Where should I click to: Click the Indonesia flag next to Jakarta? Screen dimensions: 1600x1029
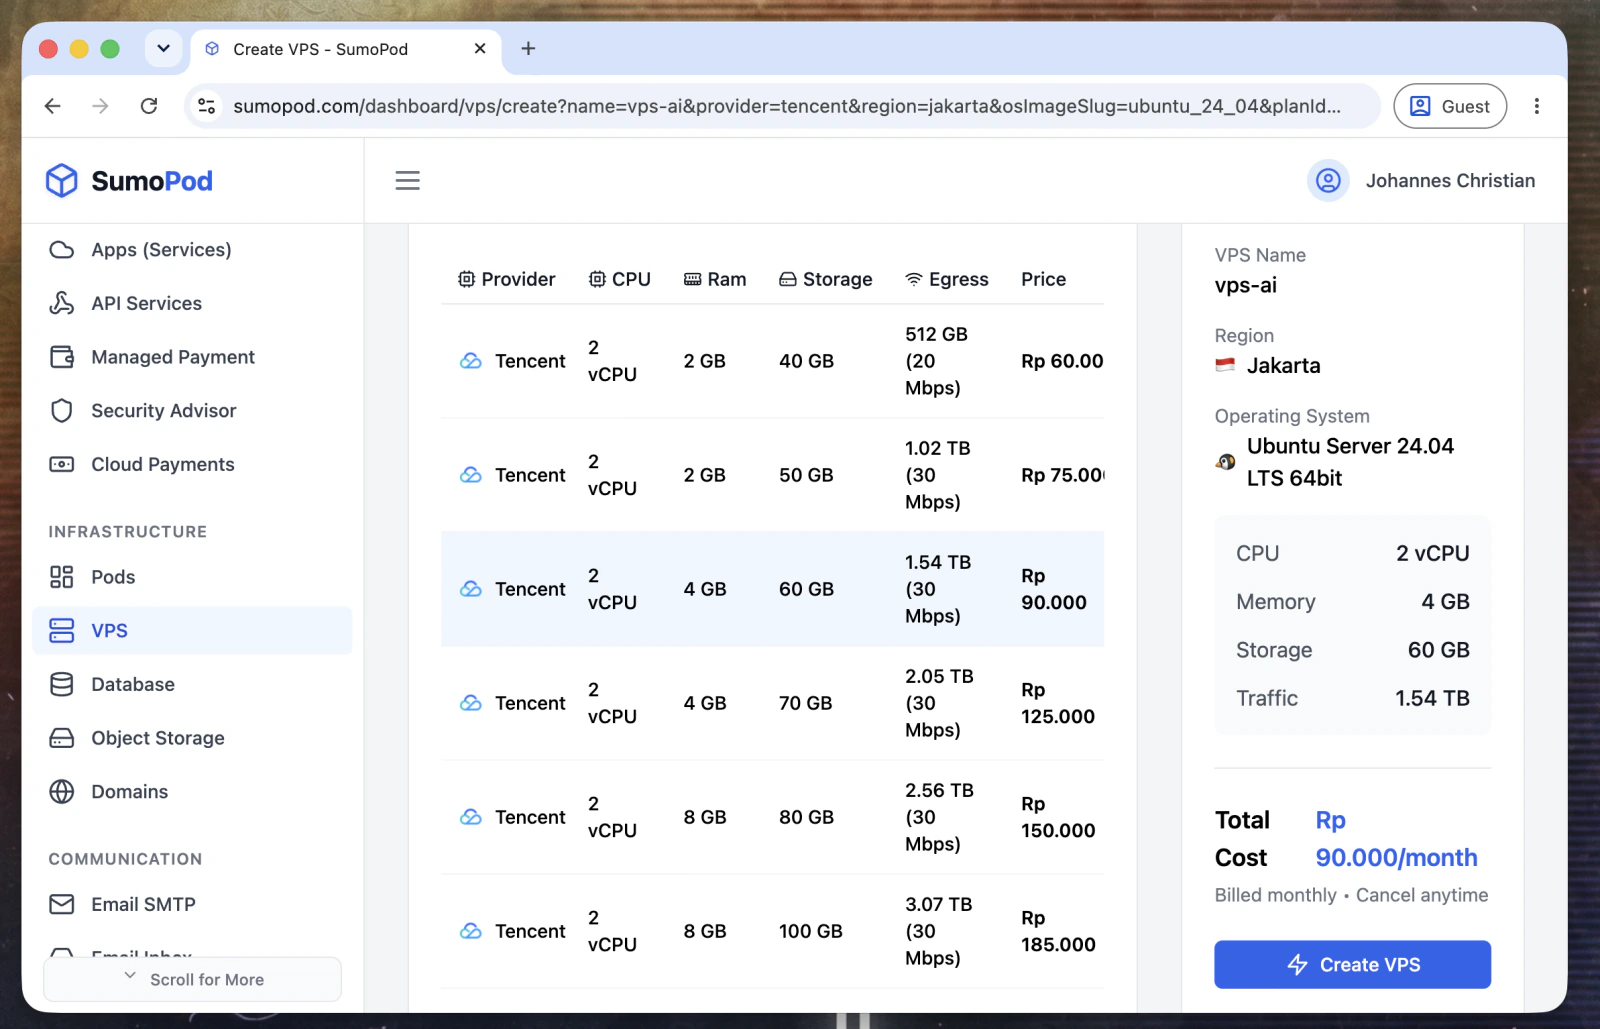pos(1225,365)
